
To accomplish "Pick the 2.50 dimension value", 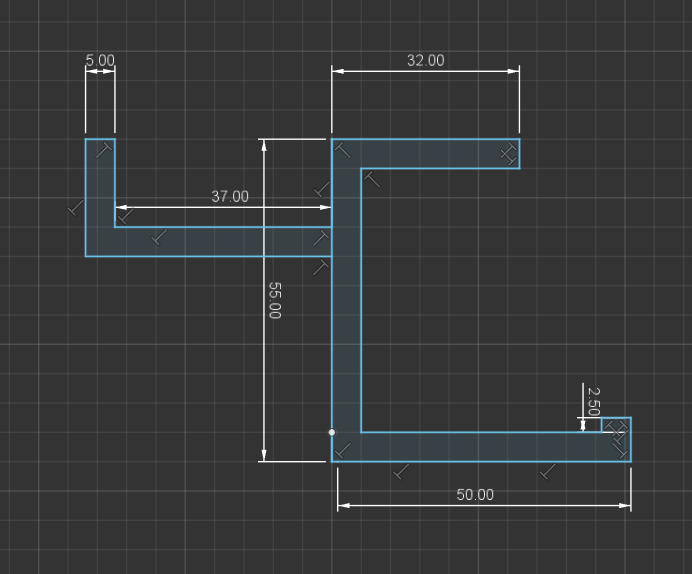I will (x=594, y=401).
